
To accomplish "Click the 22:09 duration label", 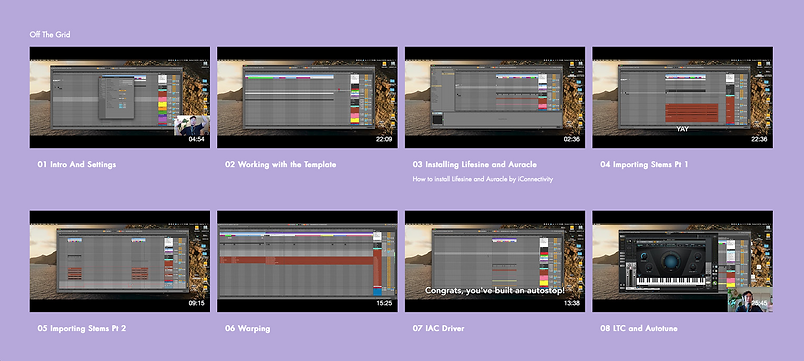I will click(384, 139).
